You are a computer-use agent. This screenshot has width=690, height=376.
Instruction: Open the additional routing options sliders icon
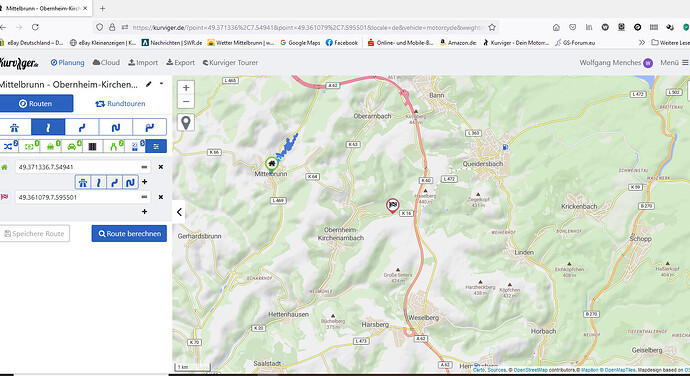click(156, 146)
